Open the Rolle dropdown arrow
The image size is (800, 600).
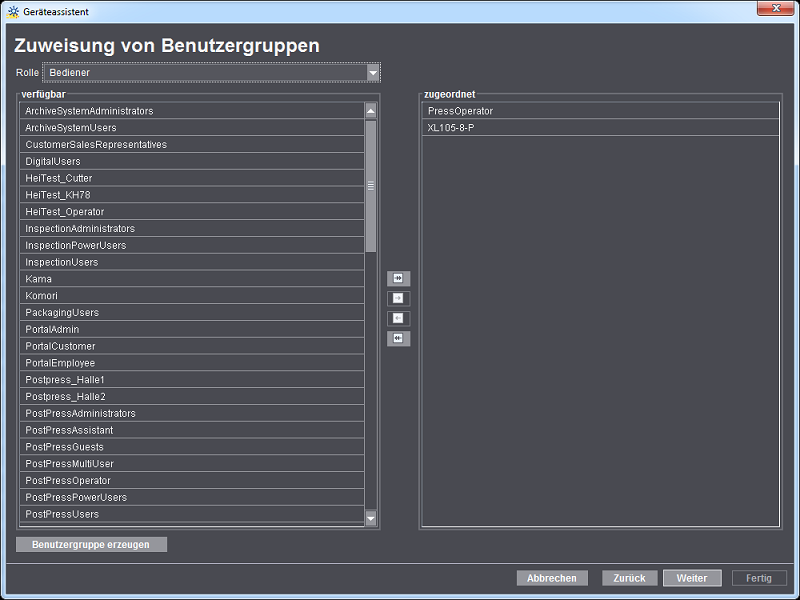[x=373, y=73]
